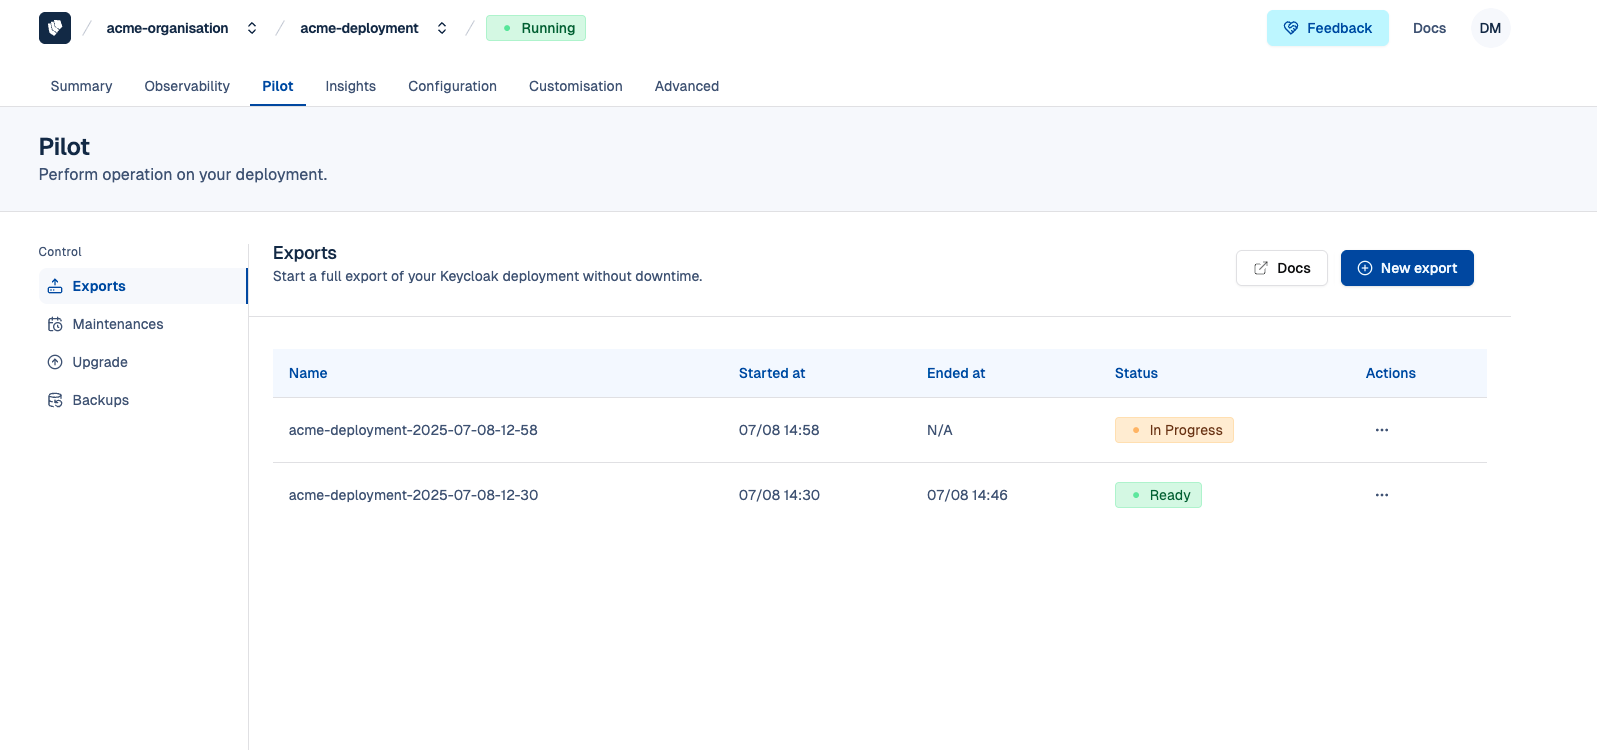Open the Exports Docs button
The width and height of the screenshot is (1597, 750).
[x=1281, y=268]
